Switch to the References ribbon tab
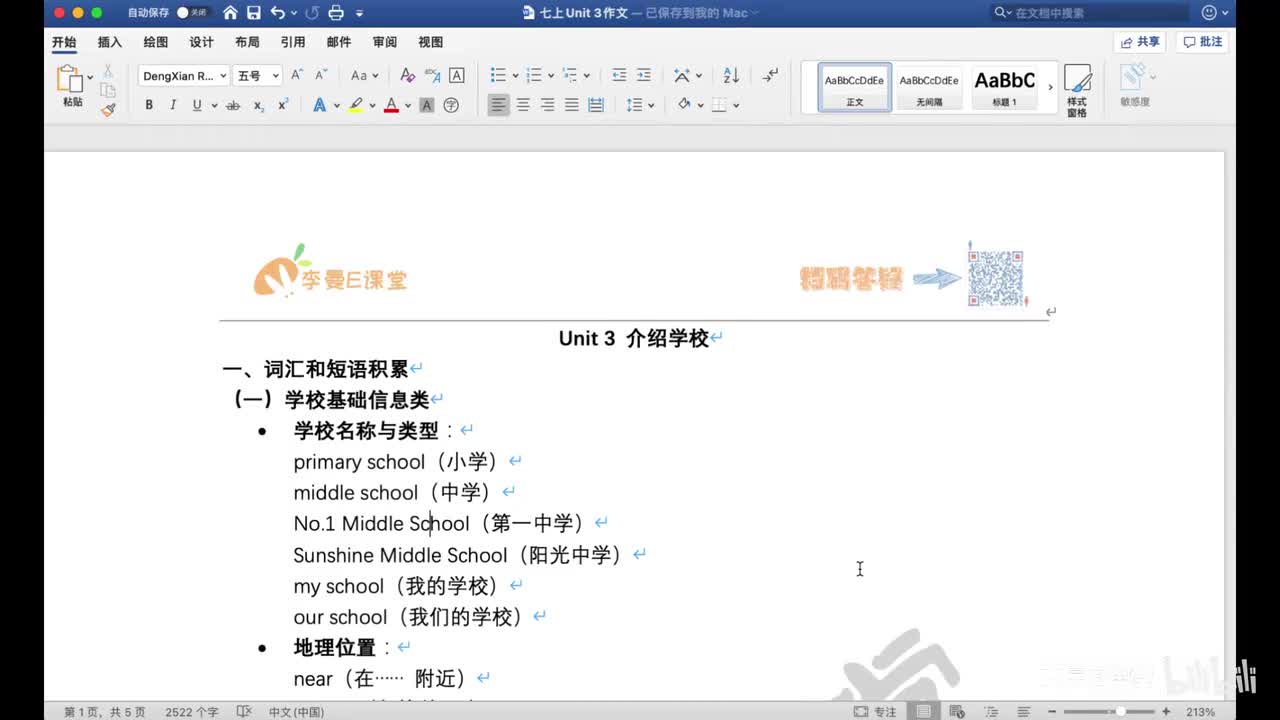This screenshot has width=1280, height=720. tap(293, 42)
